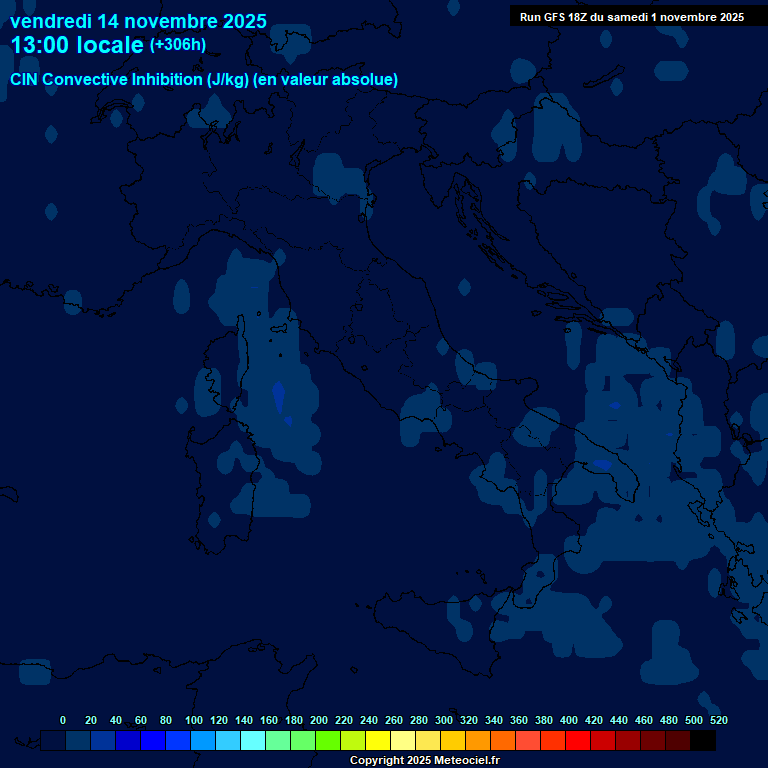Click the legend value 120

219,720
